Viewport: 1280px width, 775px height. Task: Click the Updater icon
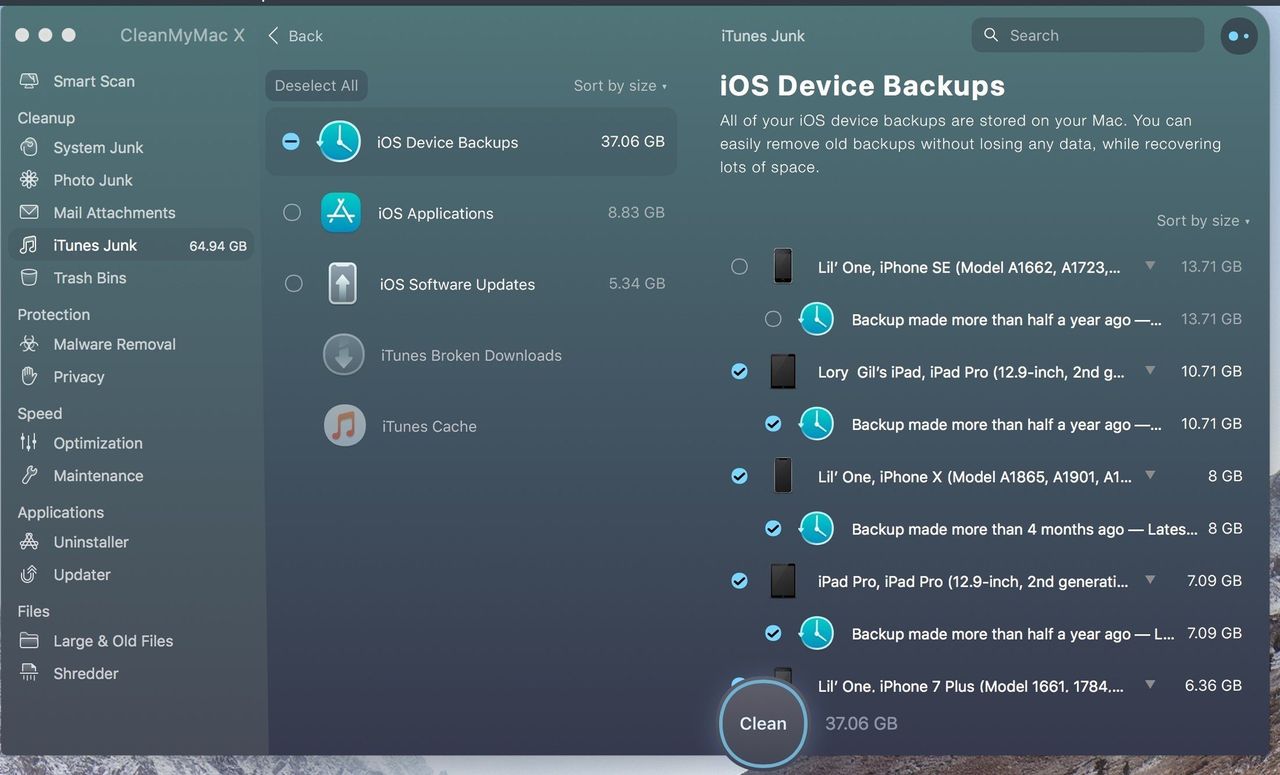click(29, 574)
